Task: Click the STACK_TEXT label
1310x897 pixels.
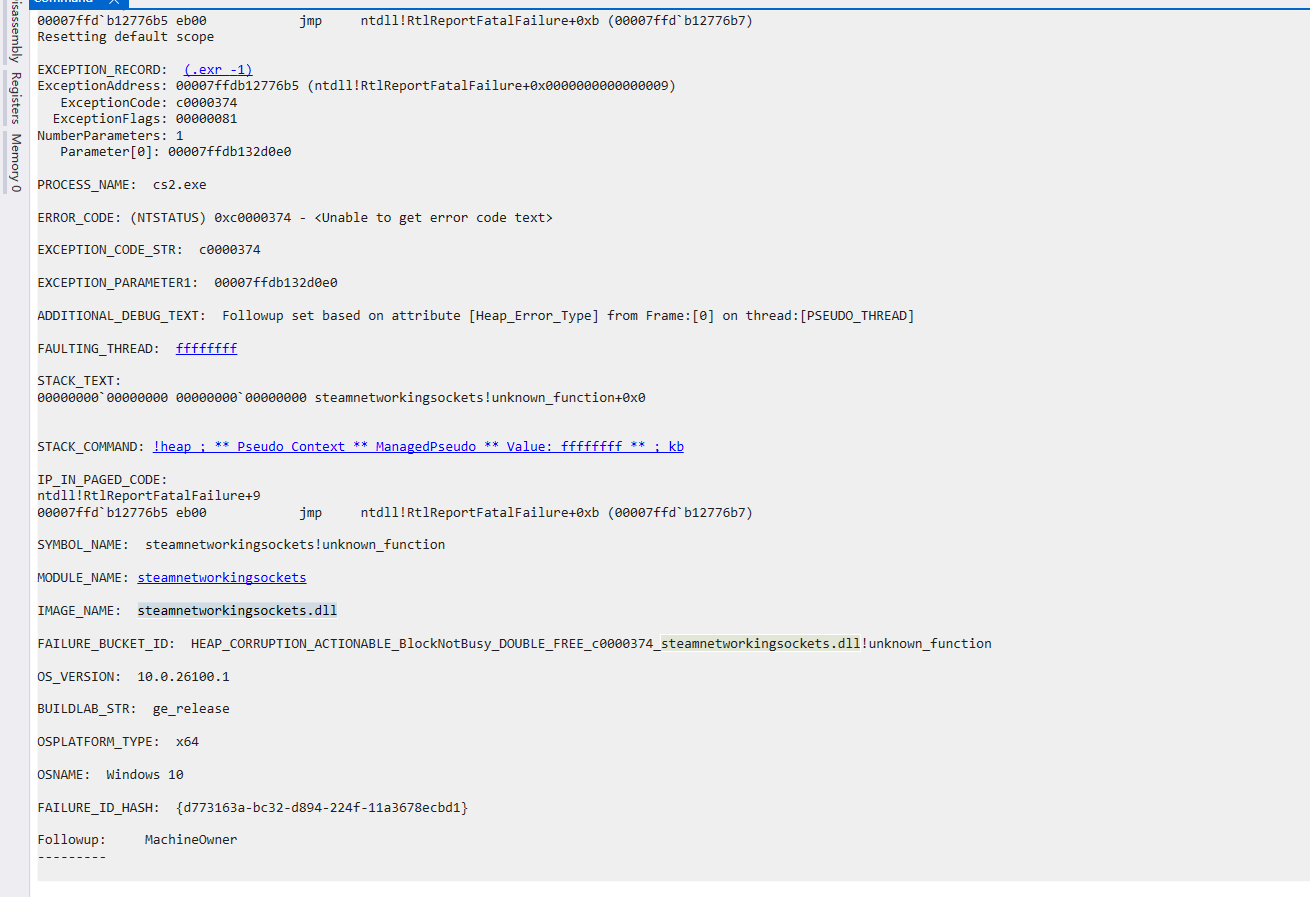Action: tap(79, 381)
